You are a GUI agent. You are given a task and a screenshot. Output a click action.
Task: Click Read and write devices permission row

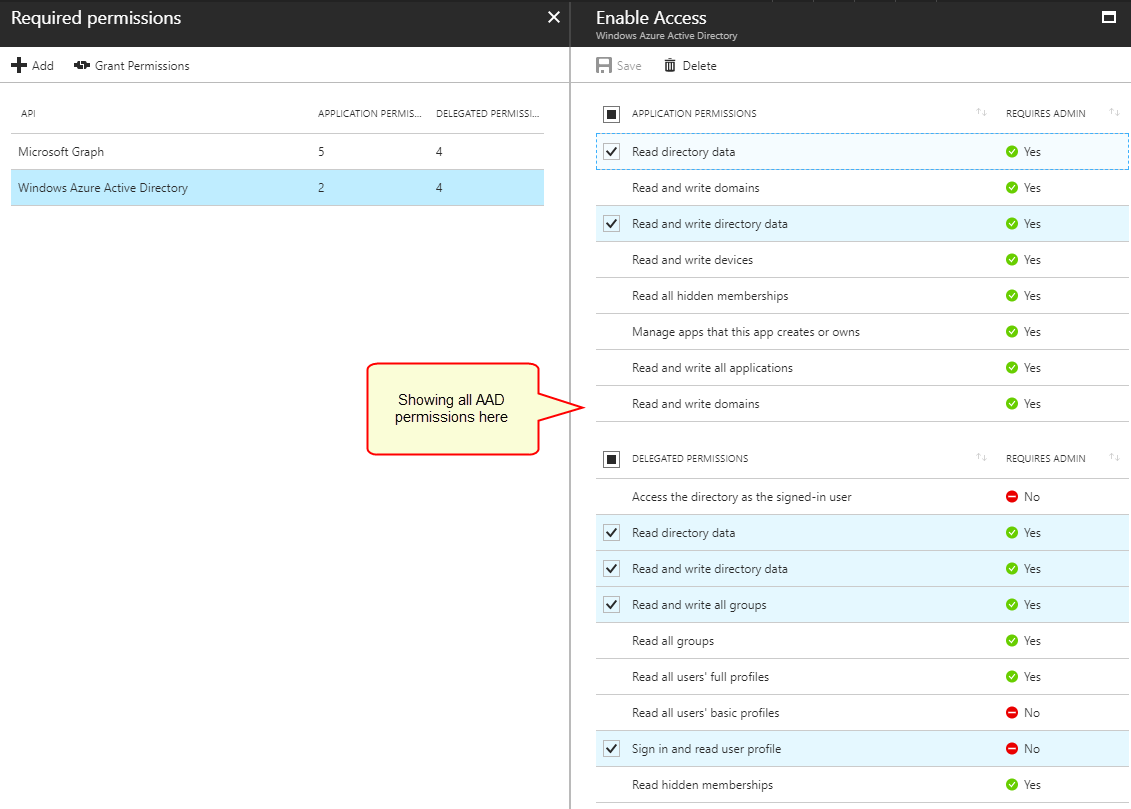click(692, 260)
